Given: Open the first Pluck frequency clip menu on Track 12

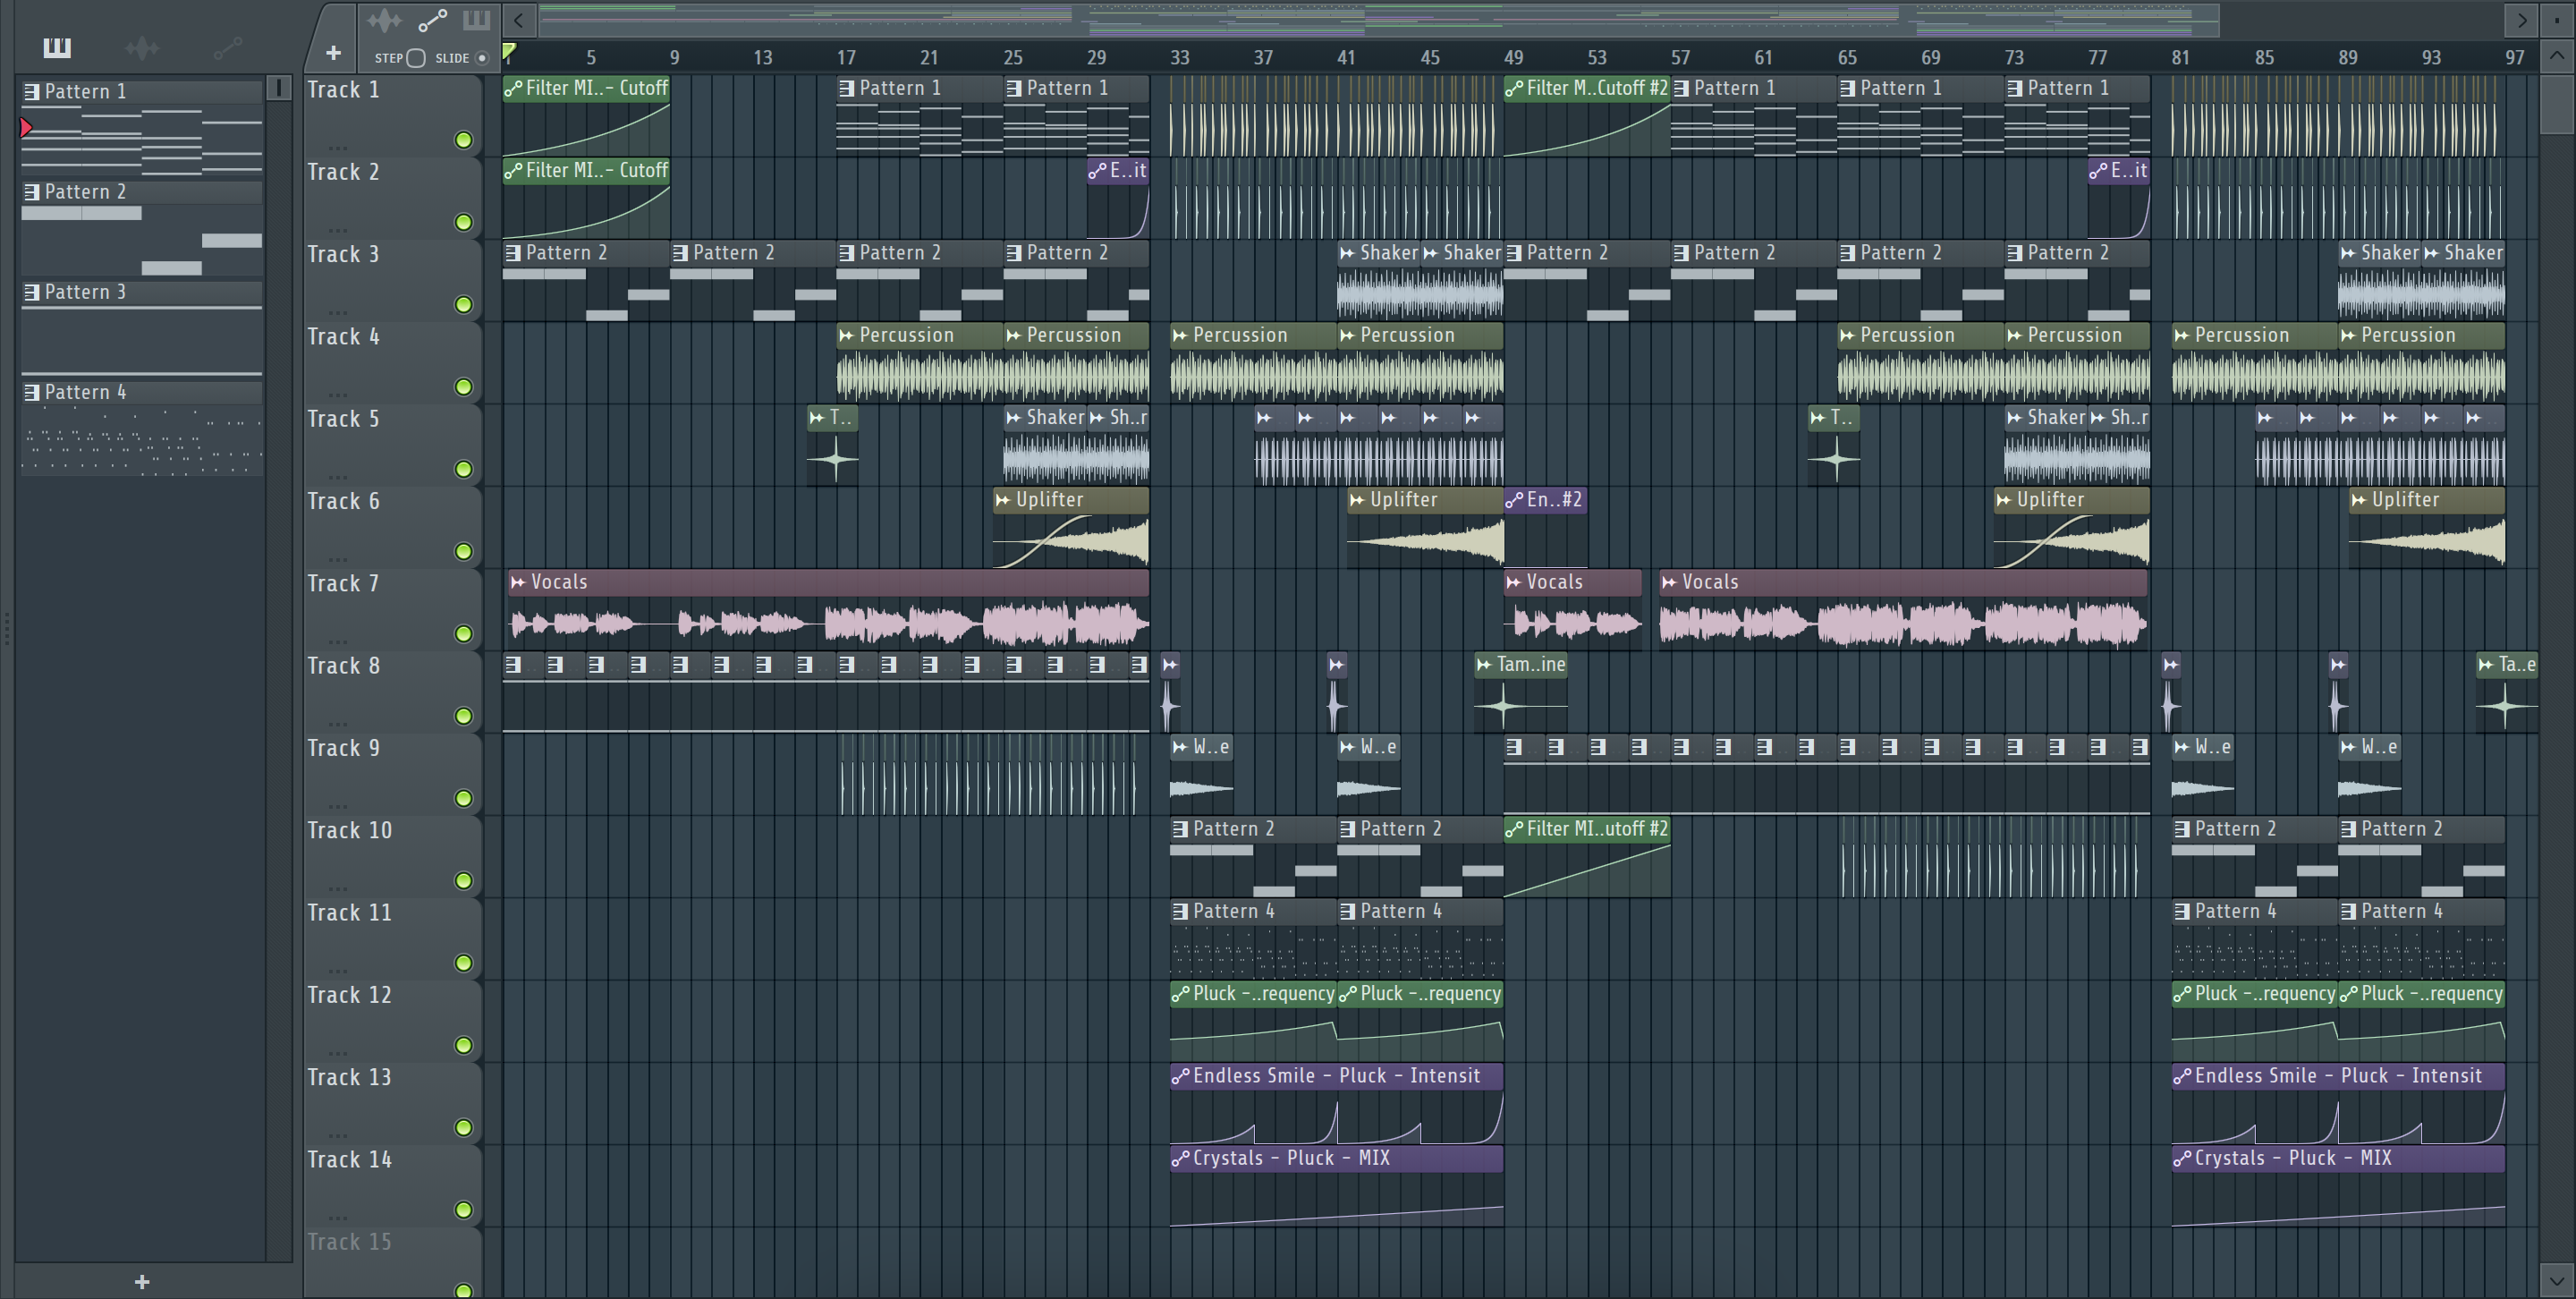Looking at the screenshot, I should [x=1181, y=994].
